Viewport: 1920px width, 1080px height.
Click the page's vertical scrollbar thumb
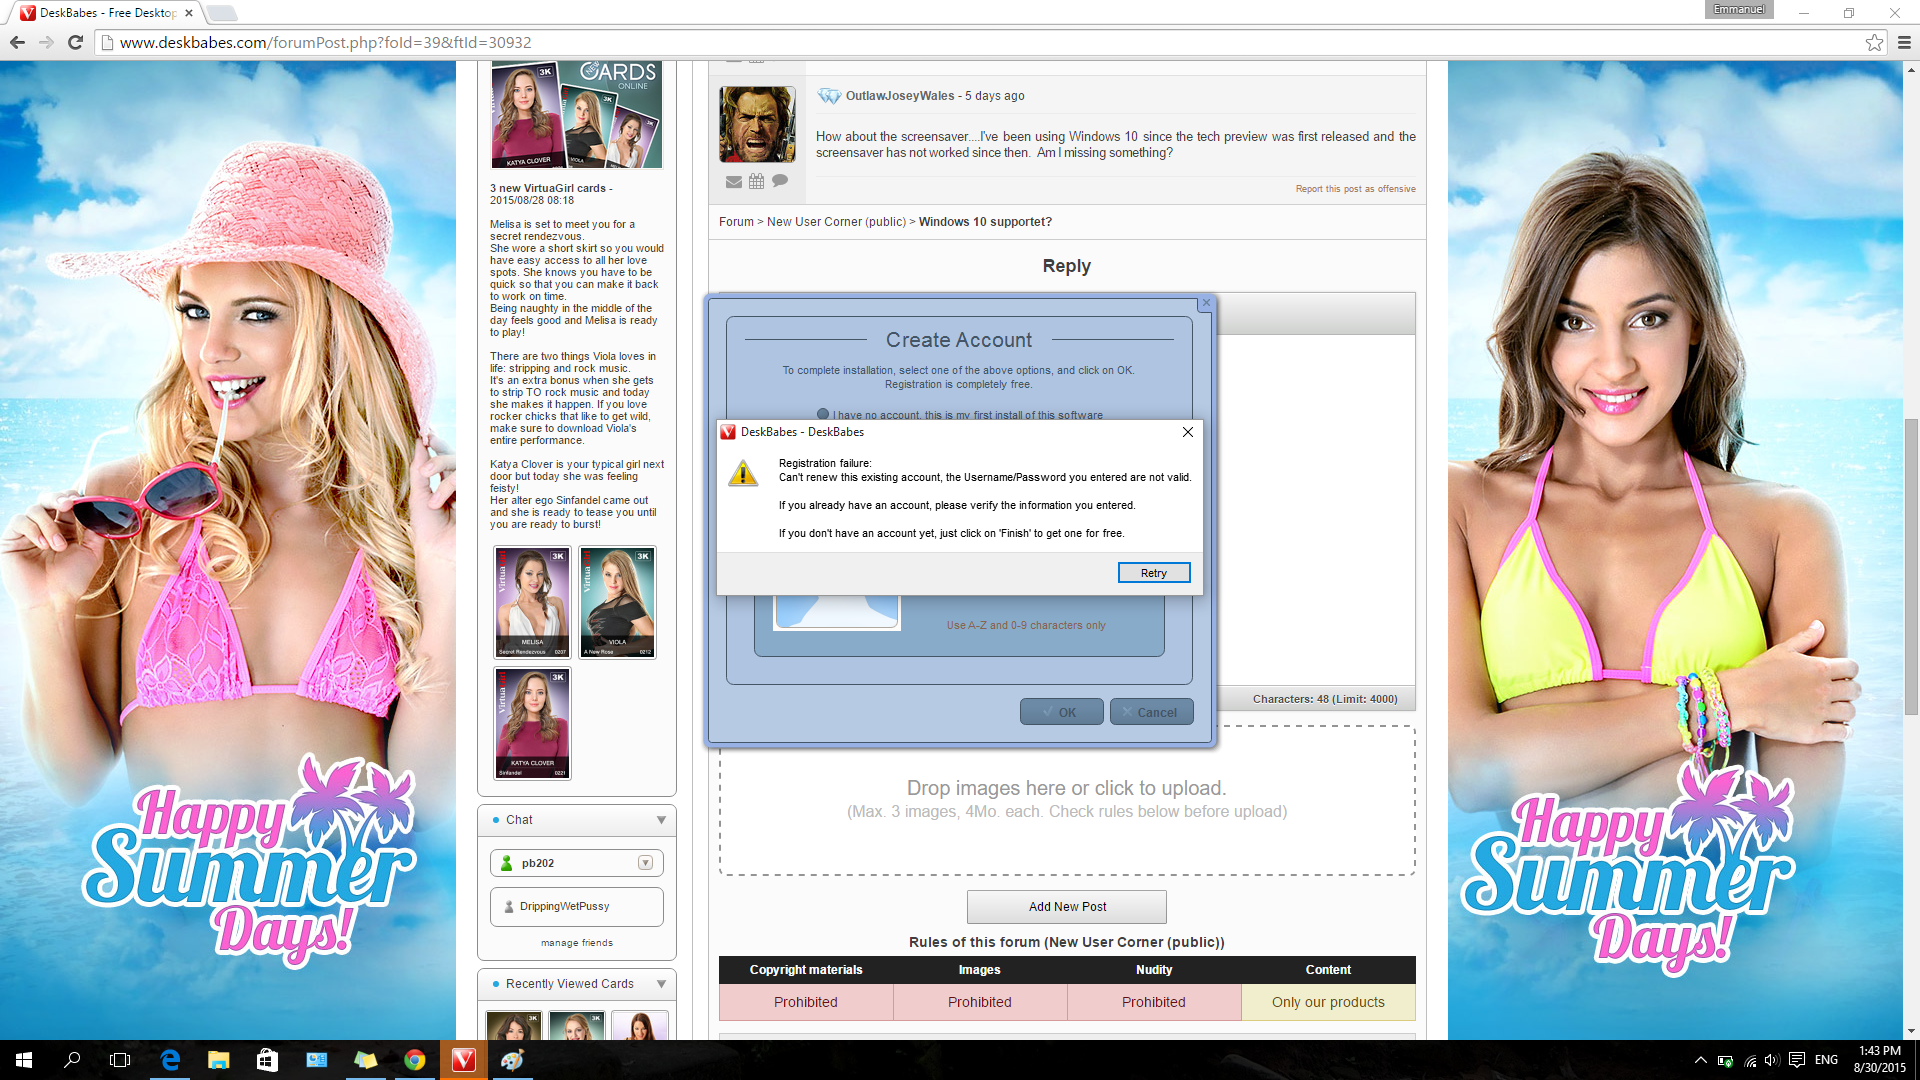(1911, 565)
